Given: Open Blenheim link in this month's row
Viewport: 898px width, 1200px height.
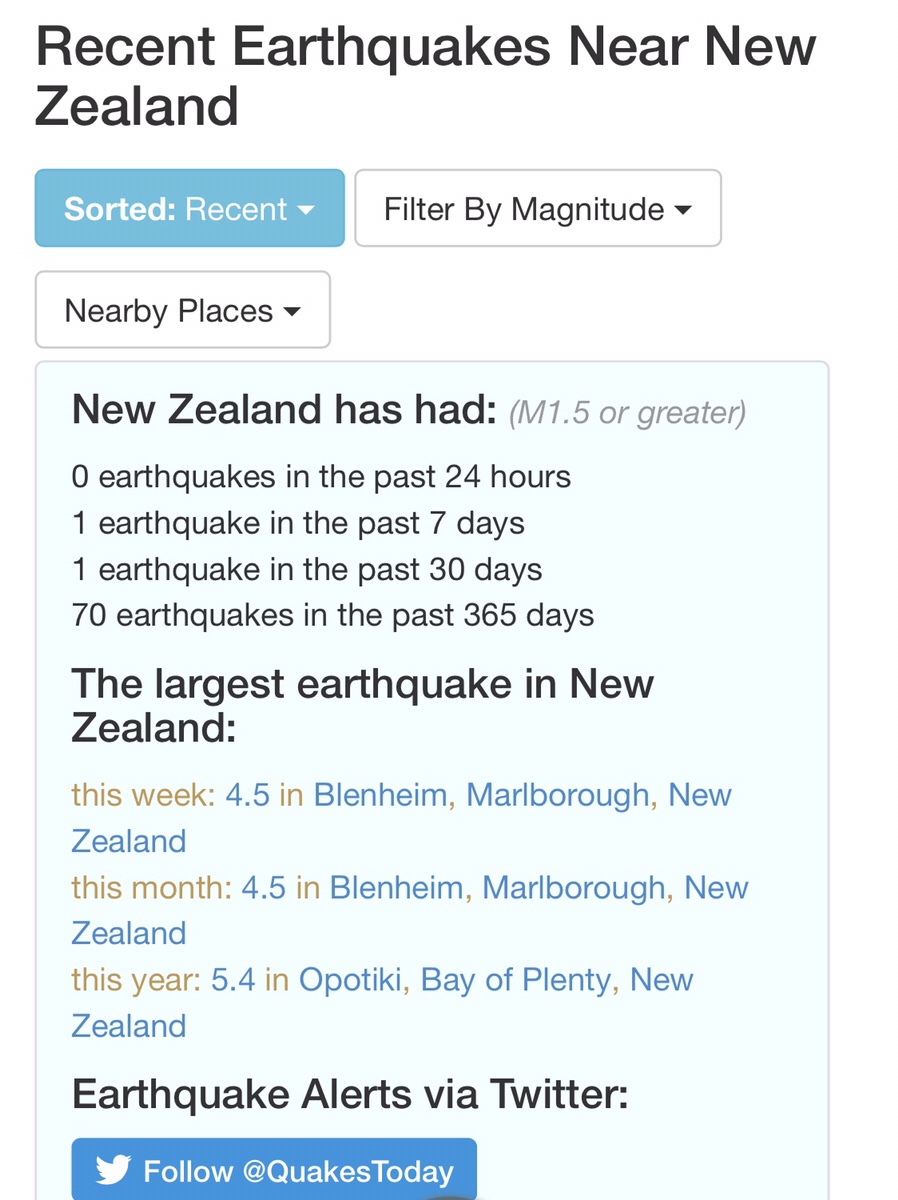Looking at the screenshot, I should (396, 888).
